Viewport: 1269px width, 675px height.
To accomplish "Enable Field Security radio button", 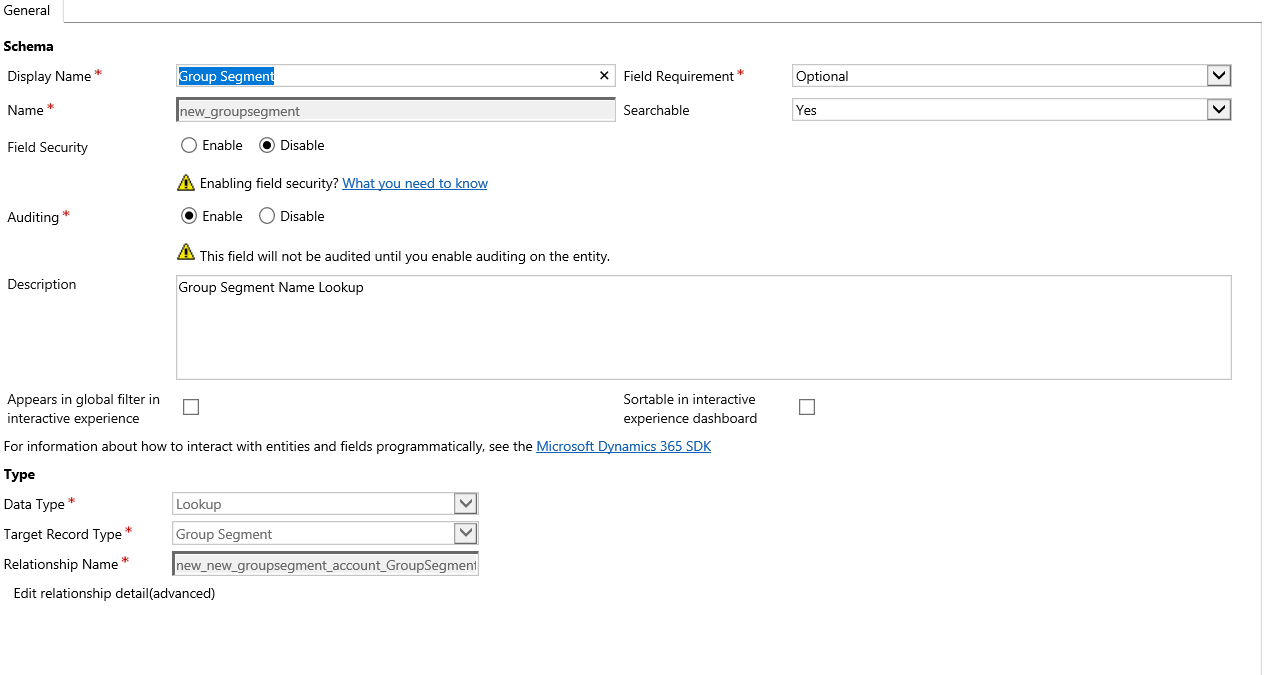I will pos(189,145).
